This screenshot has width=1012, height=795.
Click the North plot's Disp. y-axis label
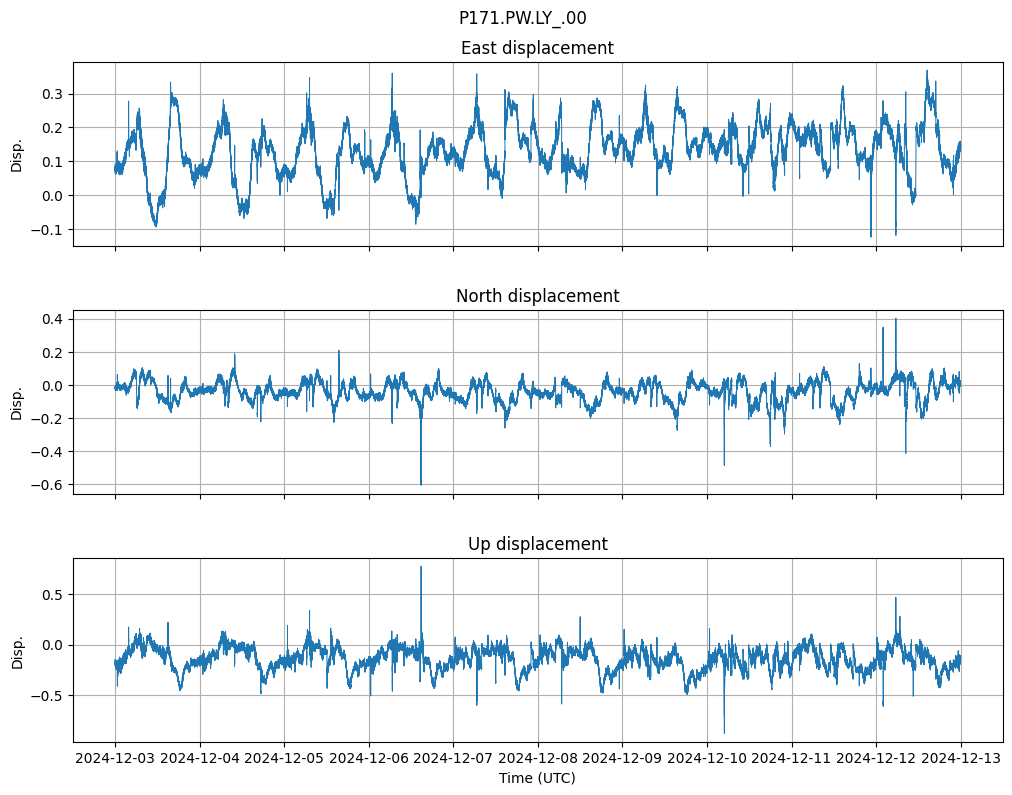(16, 402)
